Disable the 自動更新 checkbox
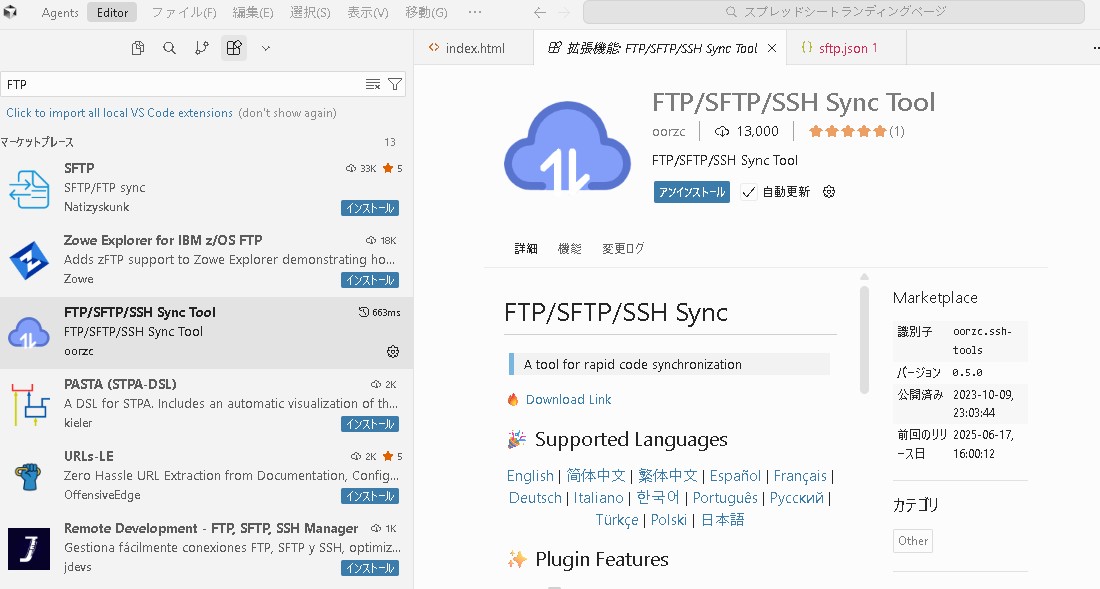This screenshot has width=1100, height=589. [x=749, y=192]
